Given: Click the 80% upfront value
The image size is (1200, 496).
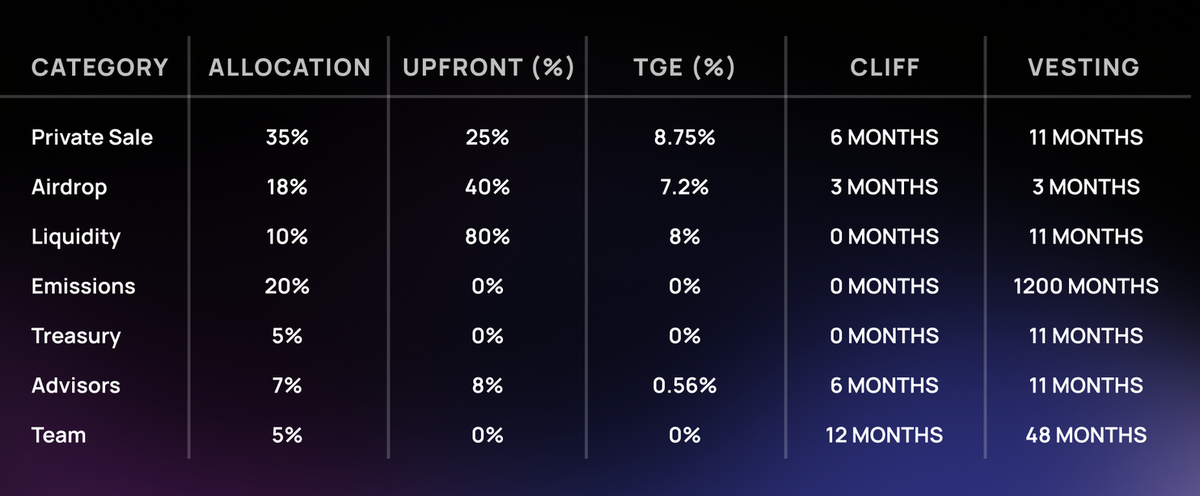Looking at the screenshot, I should 487,237.
